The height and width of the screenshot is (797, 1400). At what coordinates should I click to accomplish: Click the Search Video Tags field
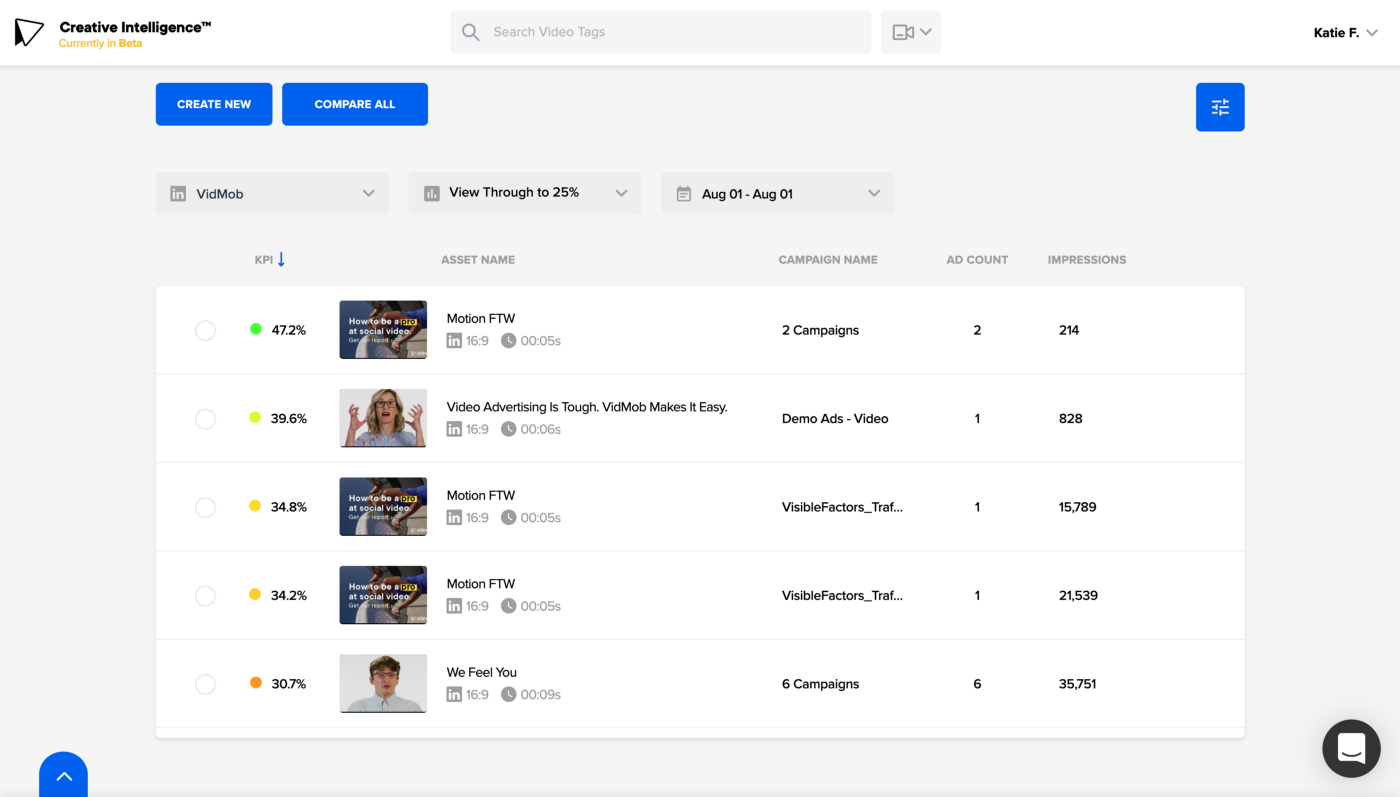(x=660, y=32)
